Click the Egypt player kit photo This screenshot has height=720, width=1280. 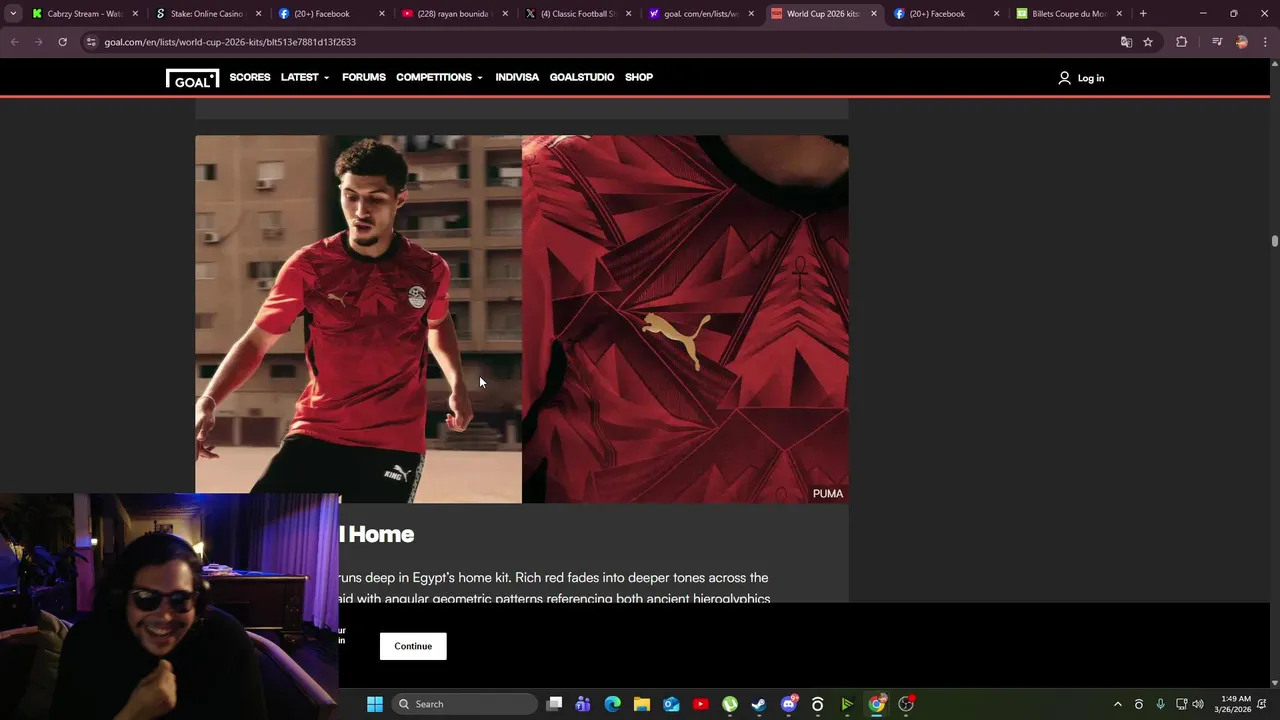[x=358, y=319]
